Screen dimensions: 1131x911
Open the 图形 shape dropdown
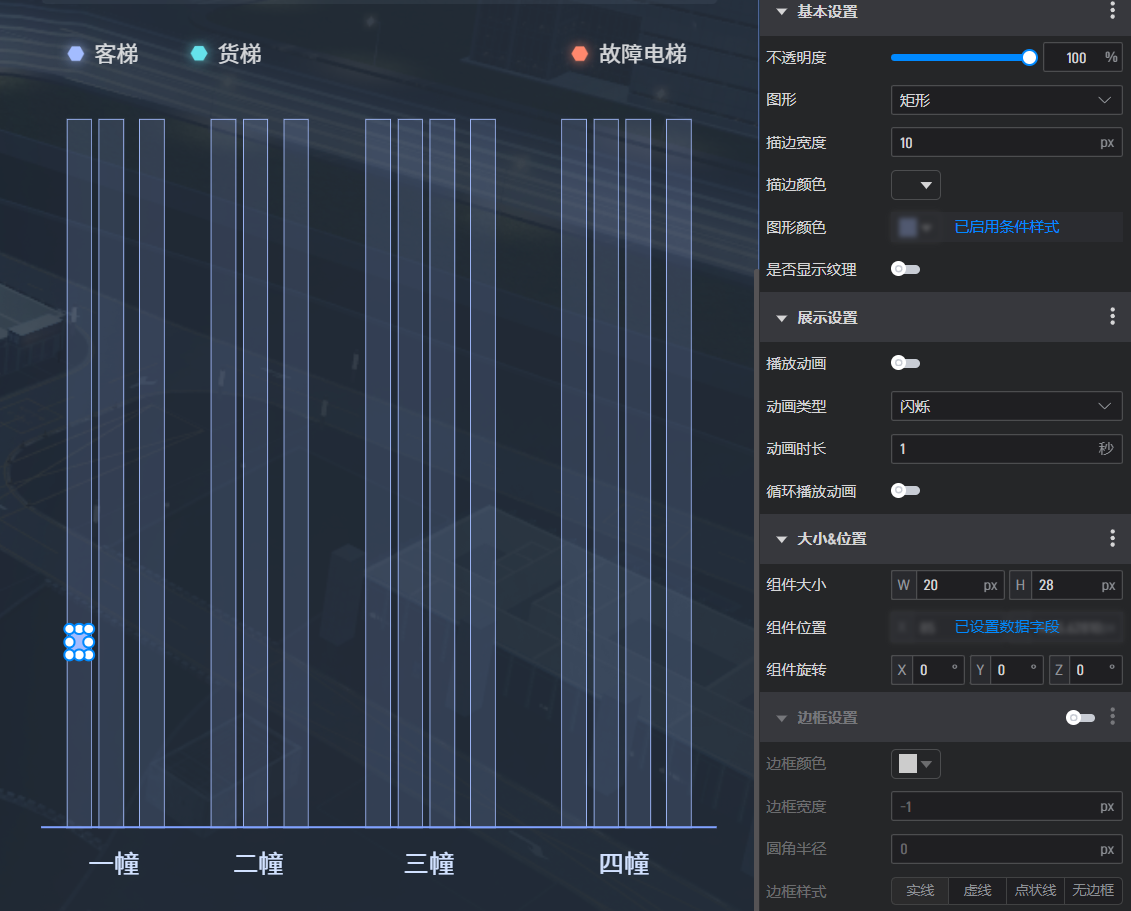(1006, 100)
